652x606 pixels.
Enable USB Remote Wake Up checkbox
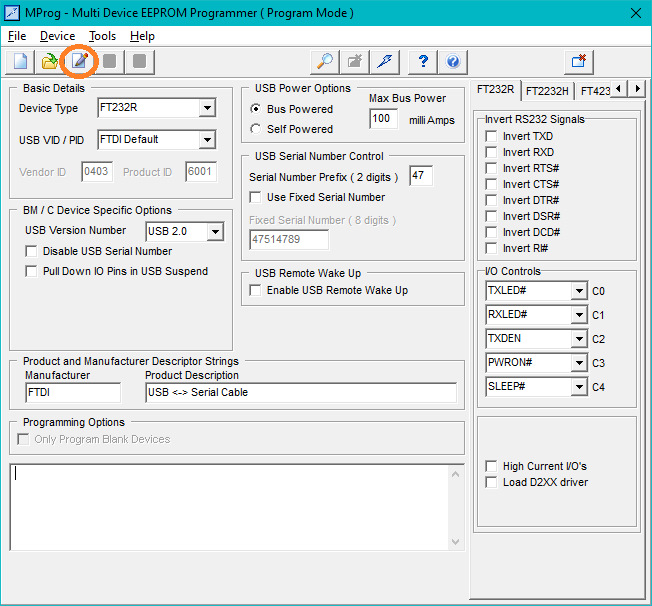(x=255, y=290)
